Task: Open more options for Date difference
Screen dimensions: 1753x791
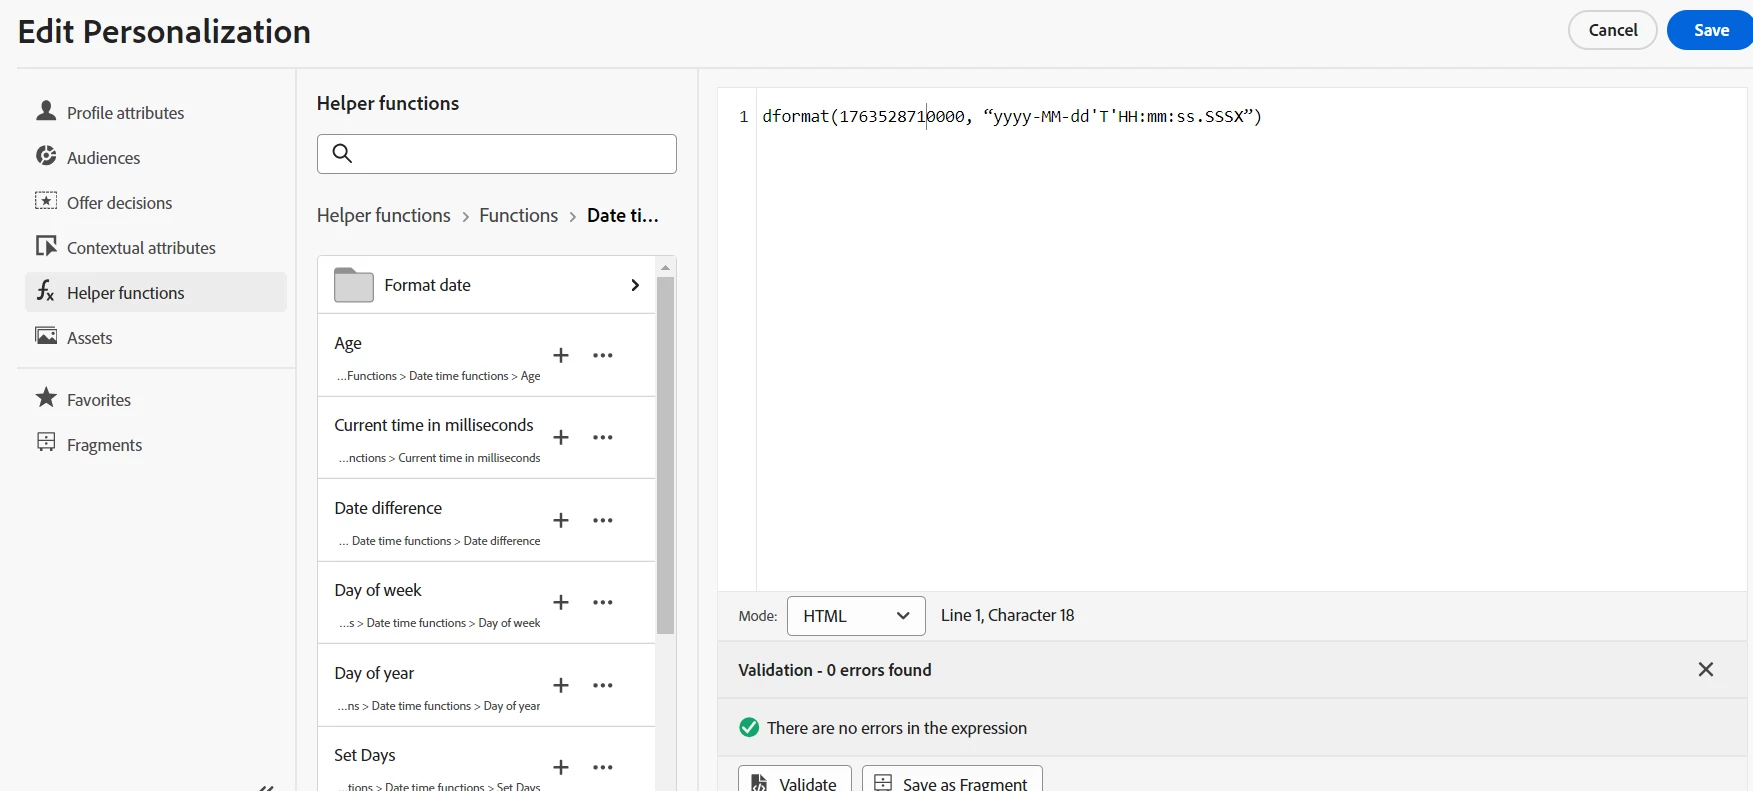Action: click(603, 521)
